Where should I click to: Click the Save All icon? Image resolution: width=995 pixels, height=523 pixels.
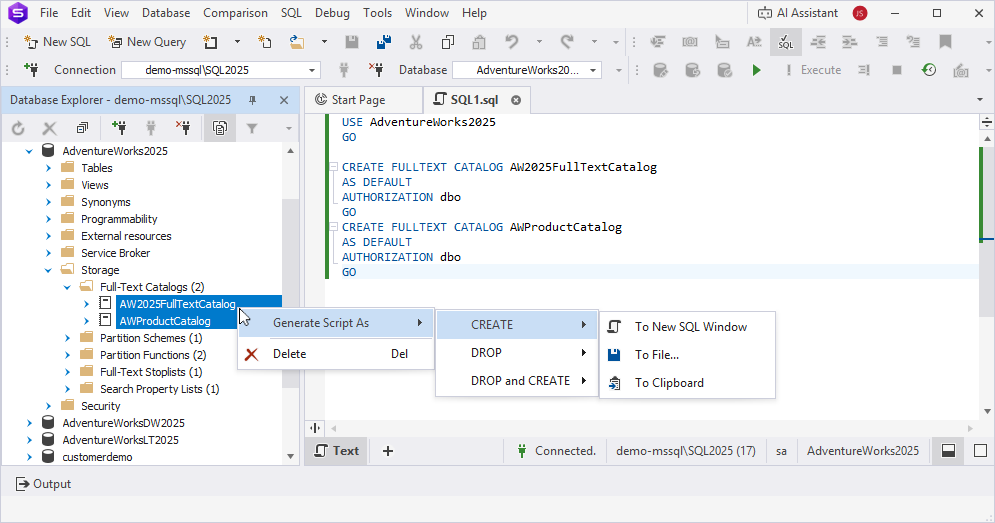[x=384, y=42]
